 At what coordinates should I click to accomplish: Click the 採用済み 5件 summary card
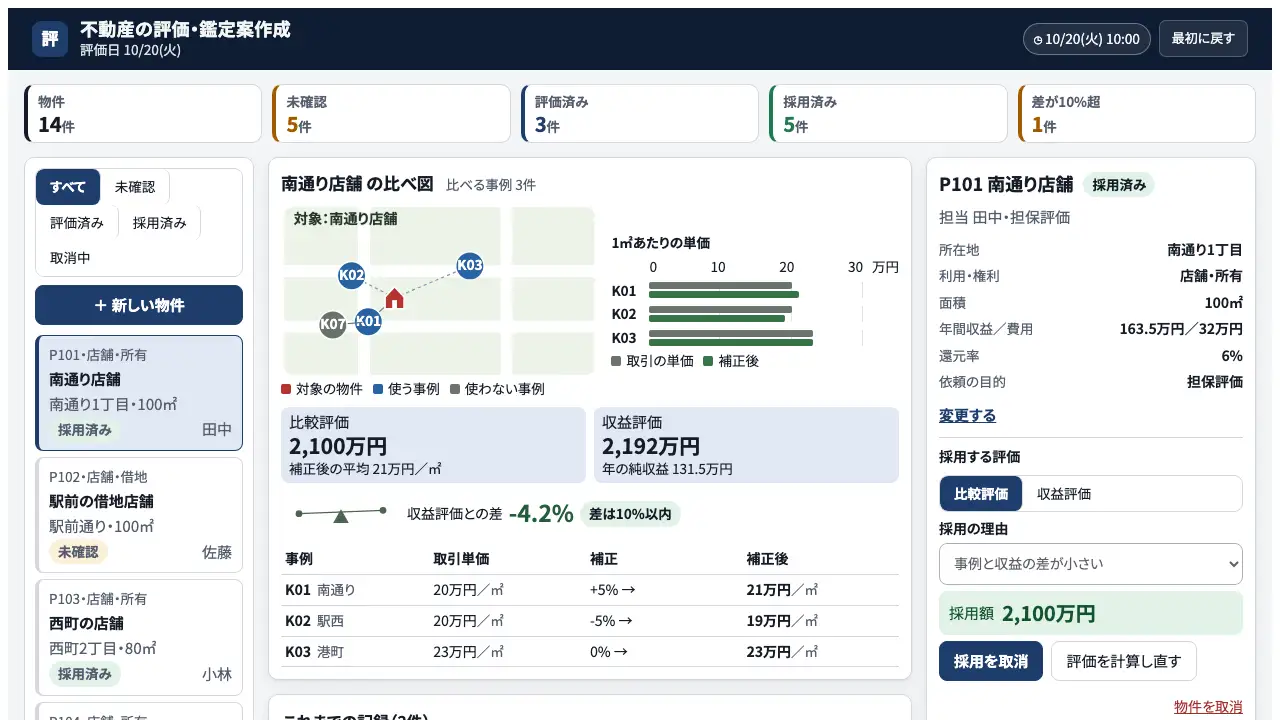887,114
